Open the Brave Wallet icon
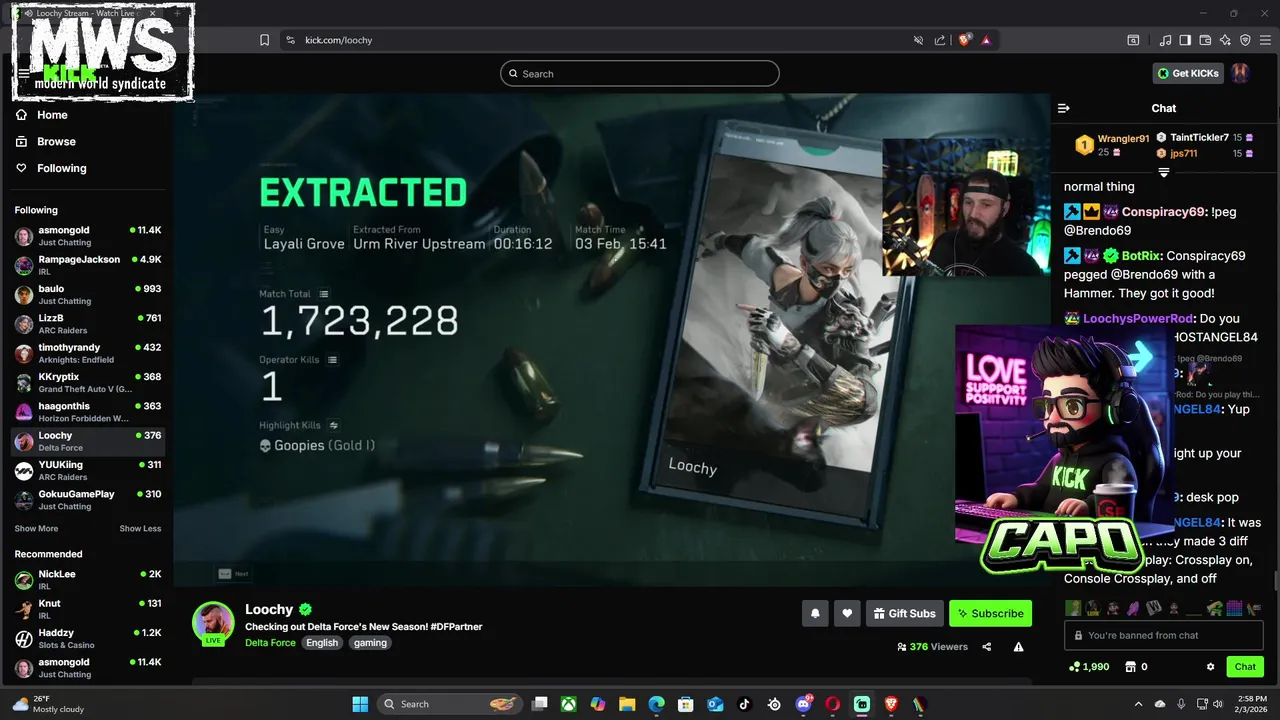The width and height of the screenshot is (1280, 720). point(1205,40)
